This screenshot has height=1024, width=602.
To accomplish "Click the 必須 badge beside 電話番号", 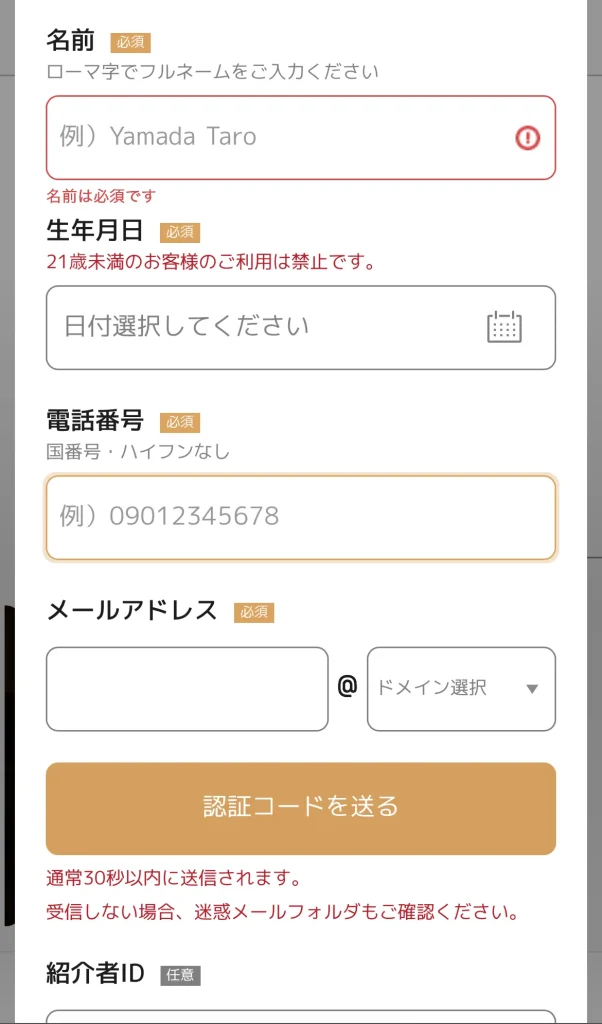I will click(180, 422).
